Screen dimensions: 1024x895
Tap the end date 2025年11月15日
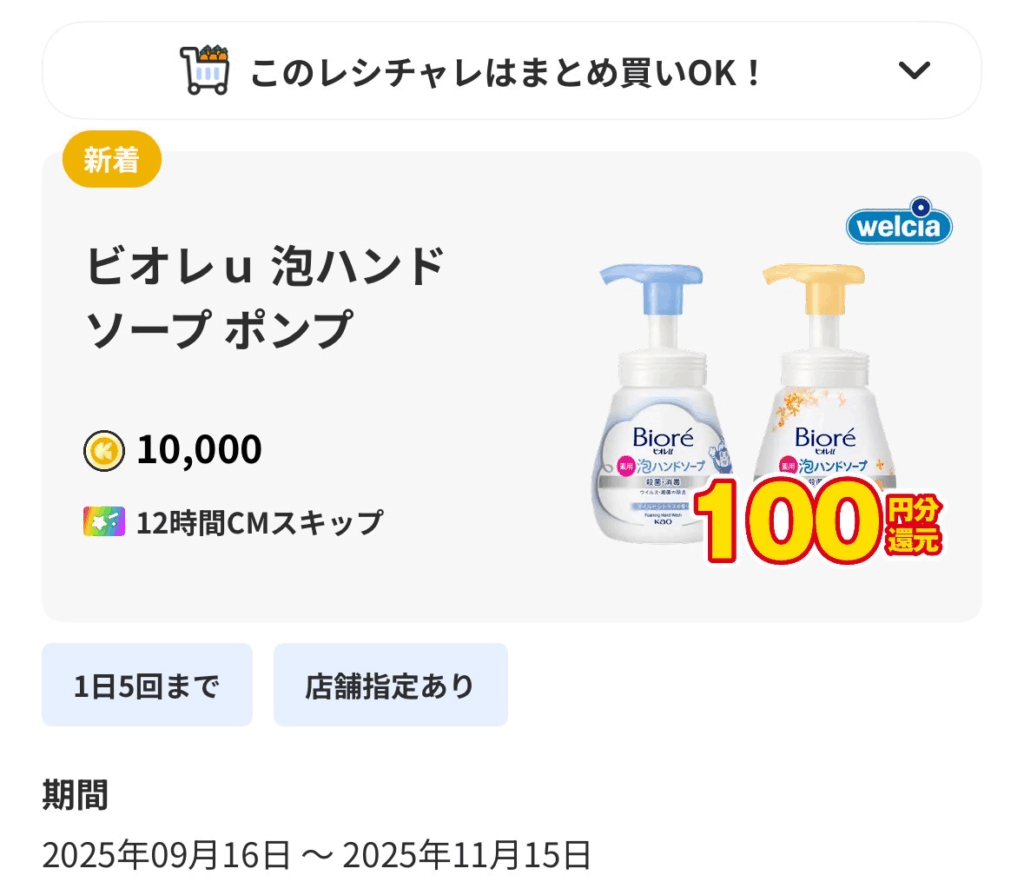(467, 855)
